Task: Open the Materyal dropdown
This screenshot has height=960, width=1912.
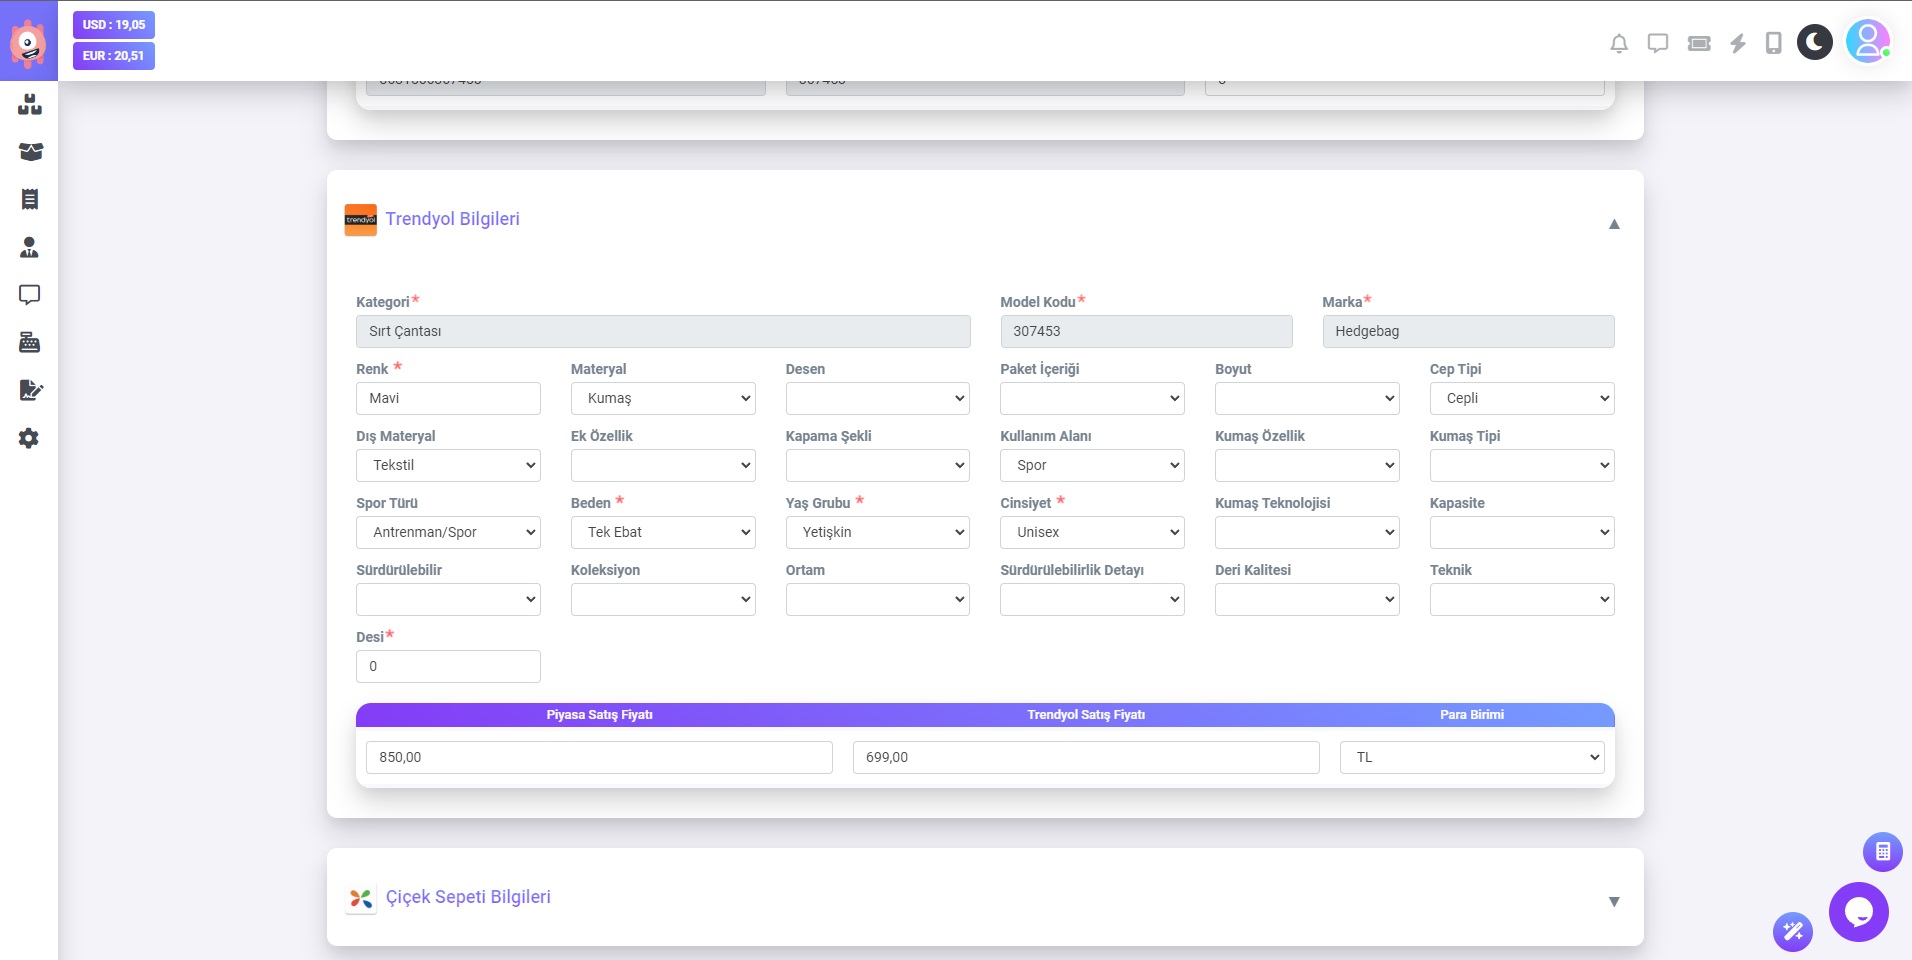Action: pos(662,398)
